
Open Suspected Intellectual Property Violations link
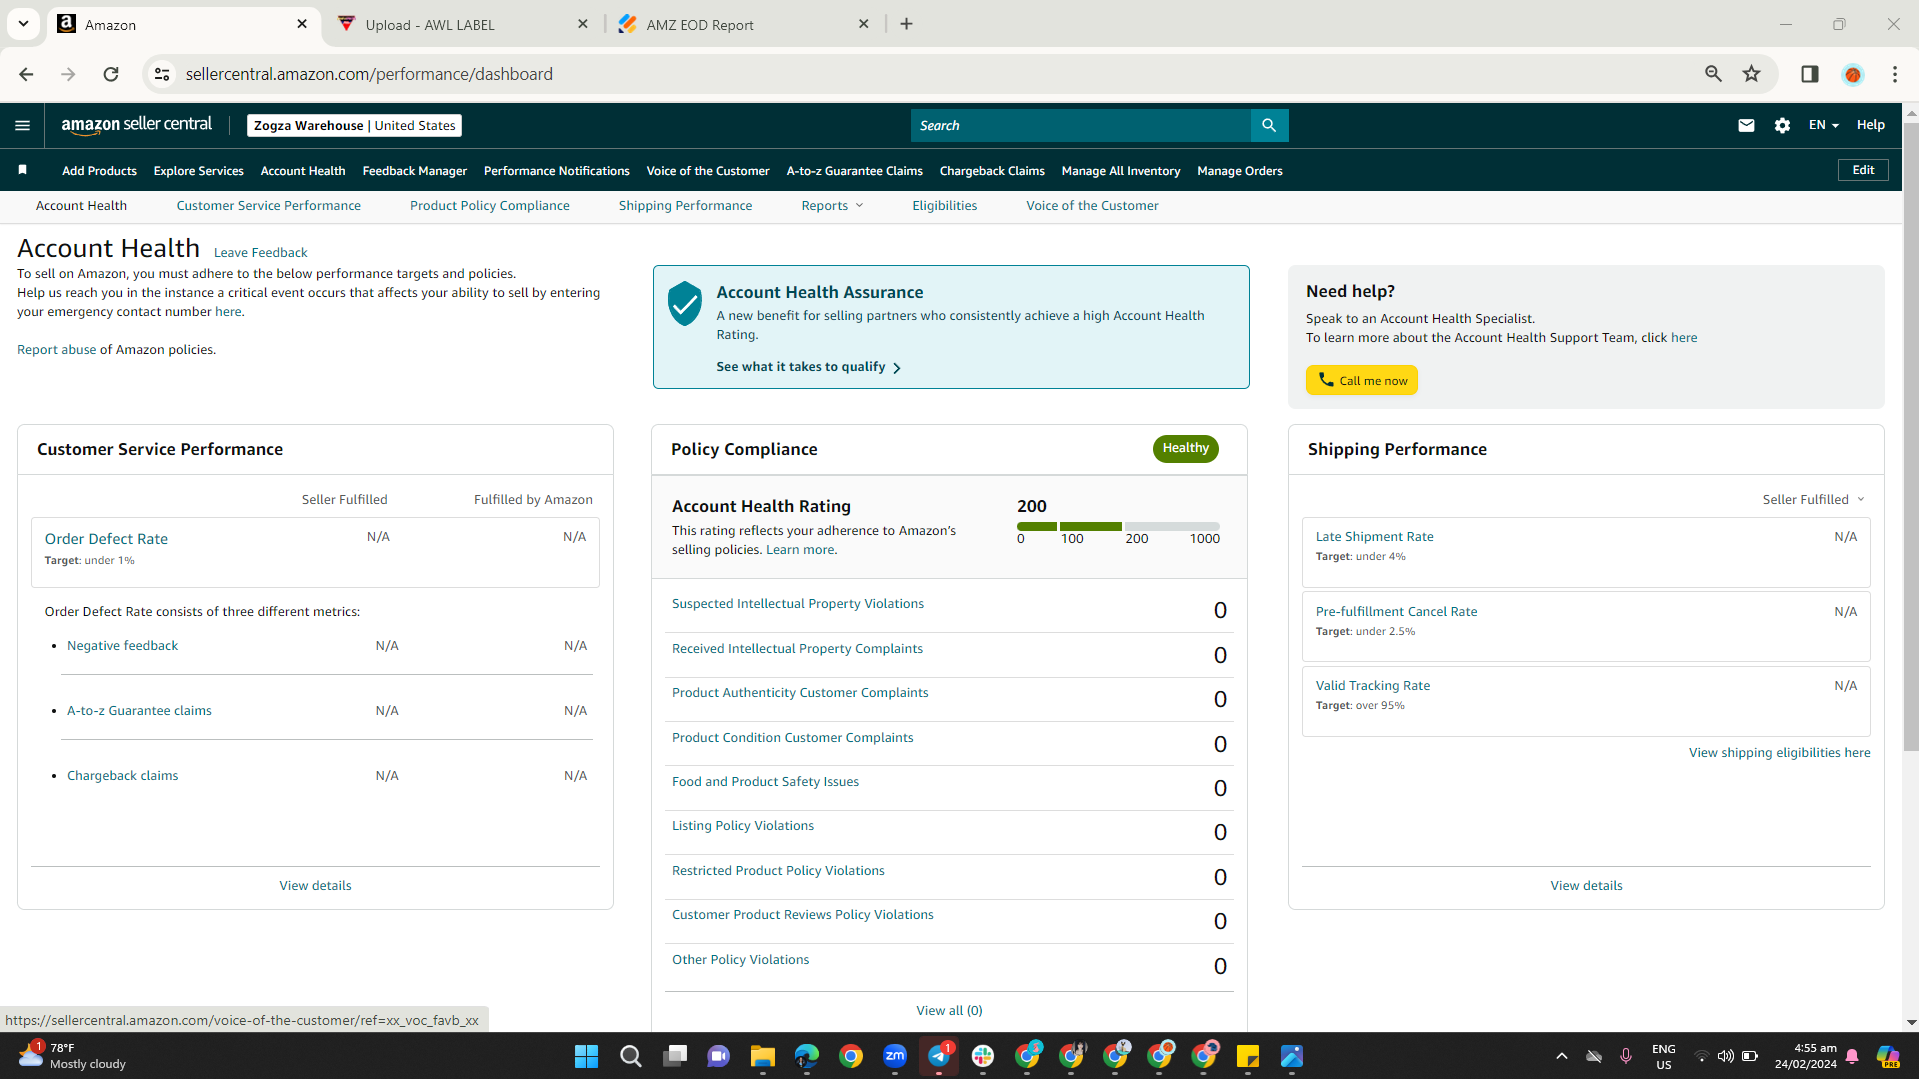[797, 604]
